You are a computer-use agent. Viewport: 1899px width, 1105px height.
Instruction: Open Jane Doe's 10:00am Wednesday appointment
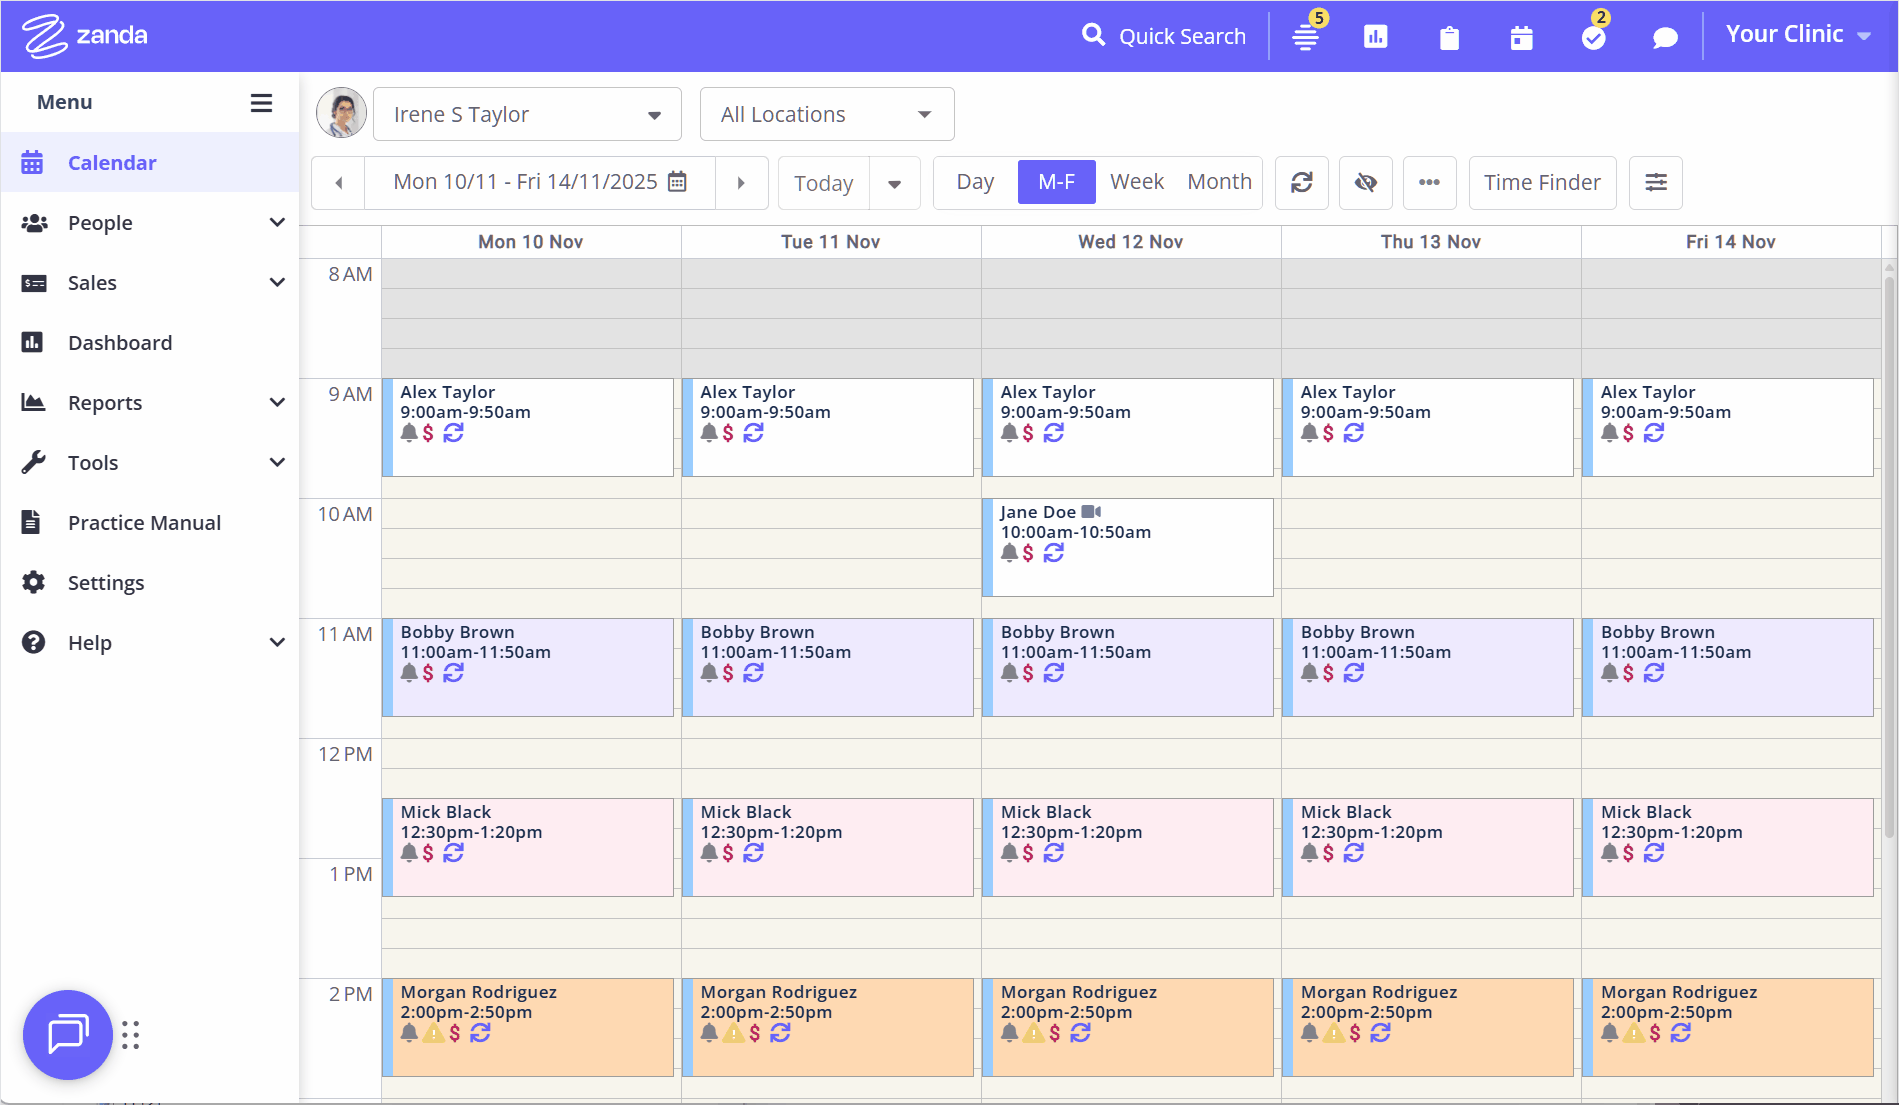coord(1130,546)
